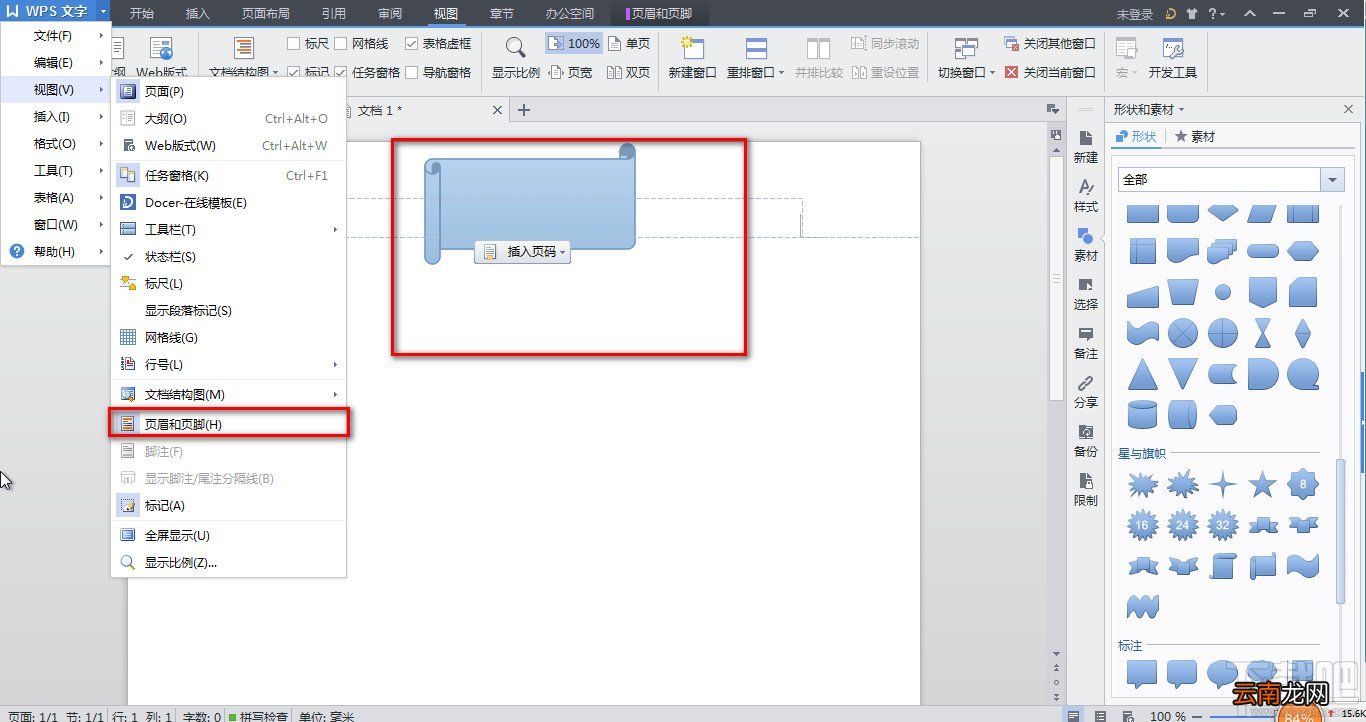Screen dimensions: 1366x722
Task: Open the 限制 restrict sidebar icon
Action: coord(1085,490)
